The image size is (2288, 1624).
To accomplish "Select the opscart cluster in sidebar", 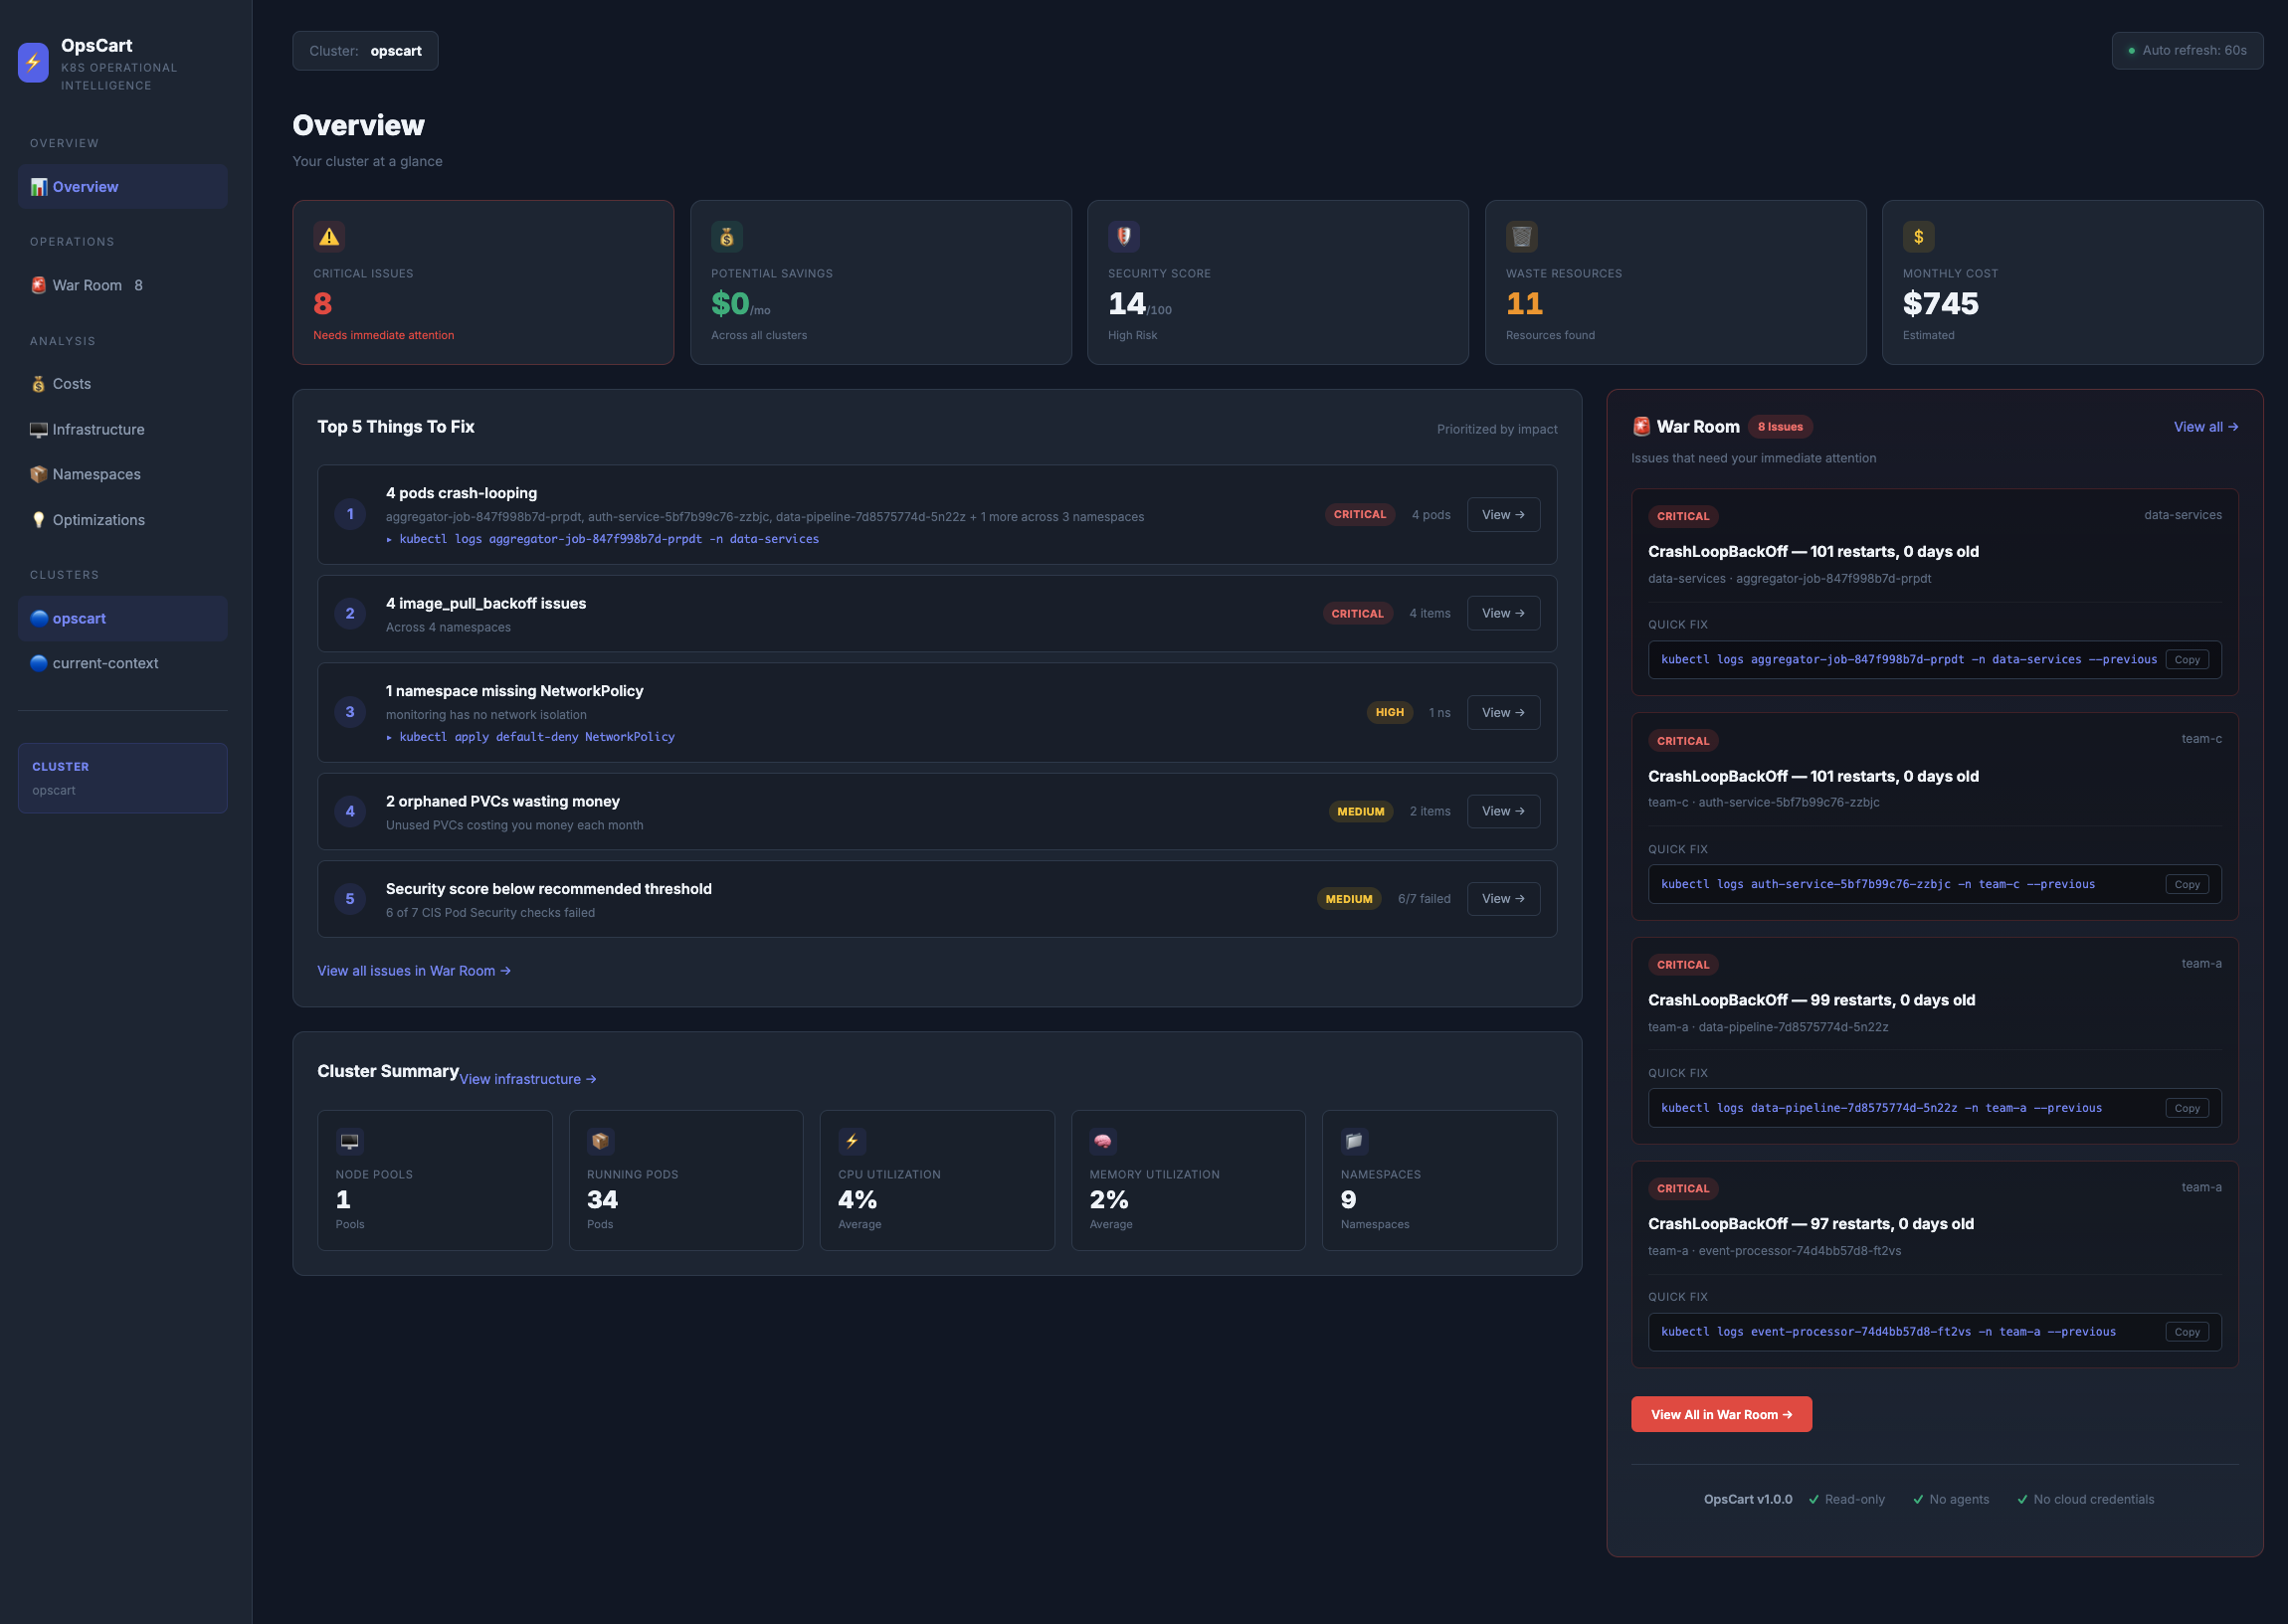I will tap(123, 618).
